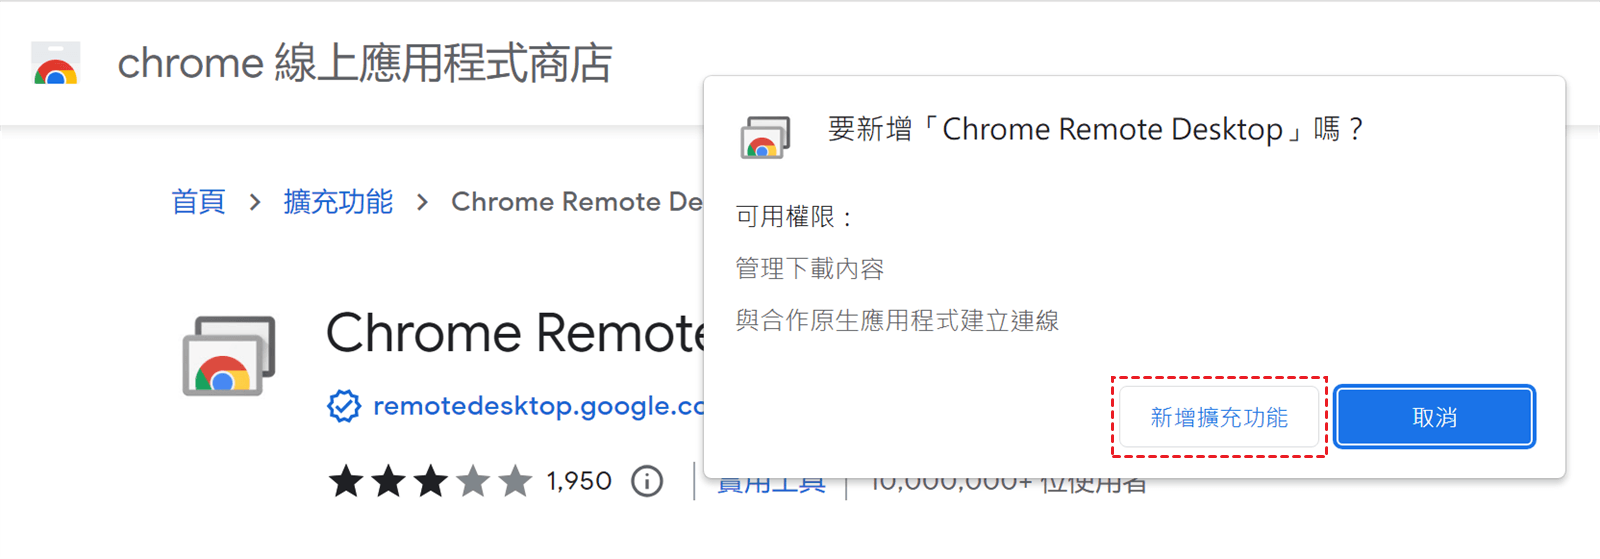Open the remotedesktop.google.com publisher link
Viewport: 1600px width, 559px height.
click(538, 406)
